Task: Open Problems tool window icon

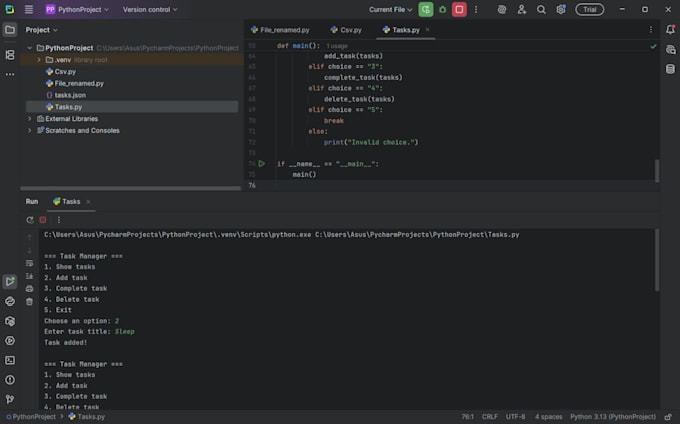Action: (x=10, y=380)
